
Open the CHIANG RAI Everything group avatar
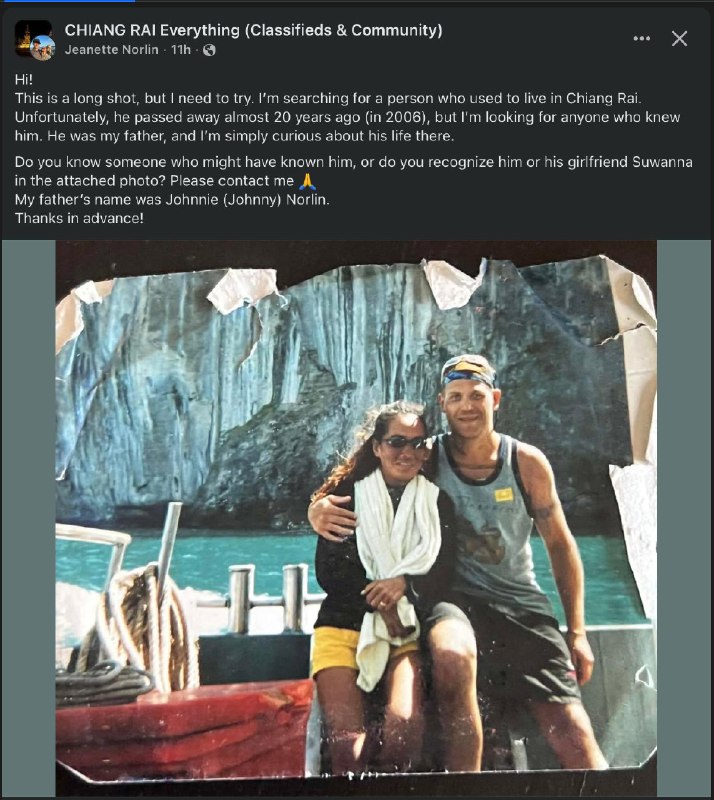pyautogui.click(x=31, y=35)
